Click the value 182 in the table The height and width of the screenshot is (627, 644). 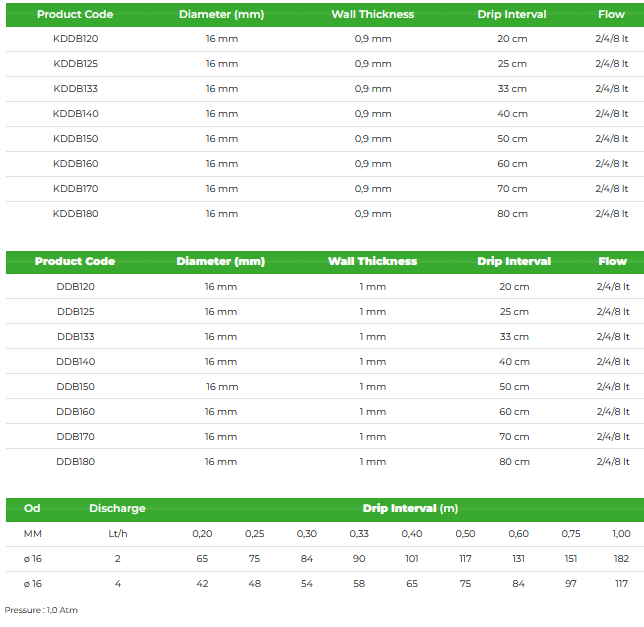[x=621, y=559]
